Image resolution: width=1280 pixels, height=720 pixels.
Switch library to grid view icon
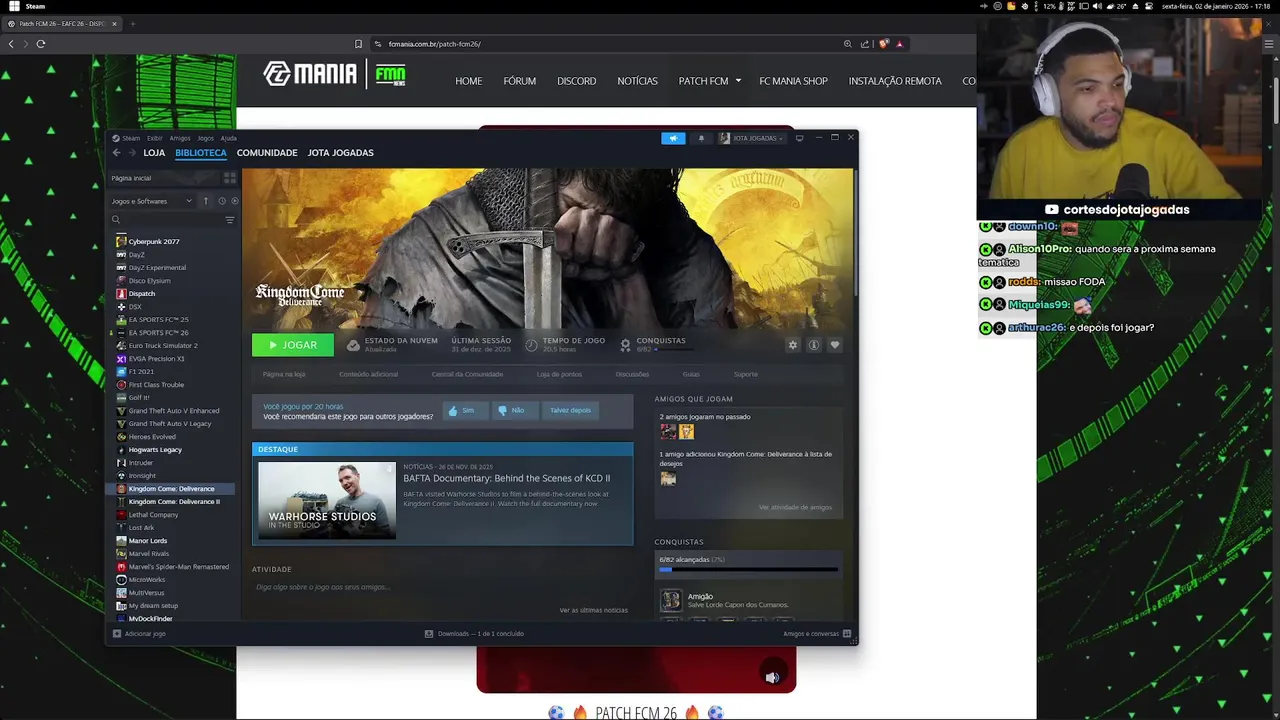tap(230, 178)
